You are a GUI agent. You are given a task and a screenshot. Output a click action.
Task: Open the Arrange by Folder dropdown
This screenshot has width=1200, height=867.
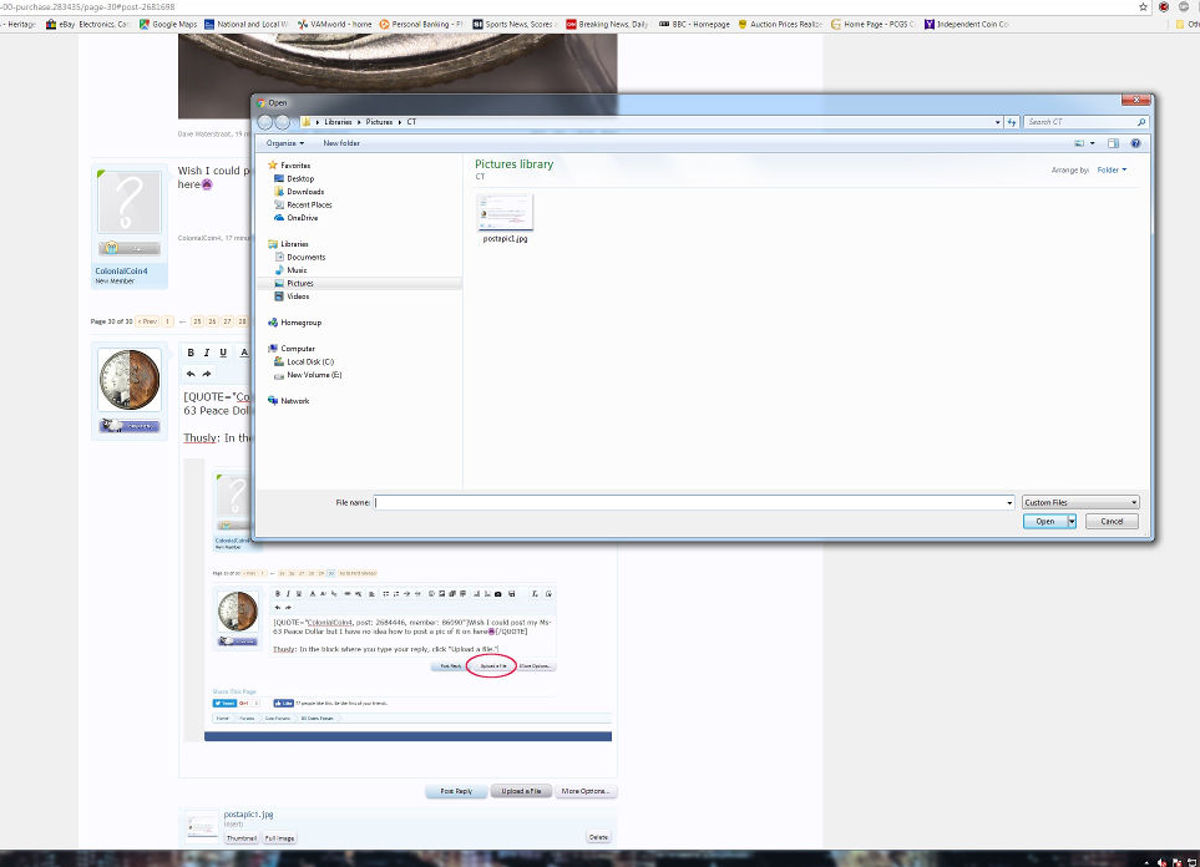tap(1111, 170)
